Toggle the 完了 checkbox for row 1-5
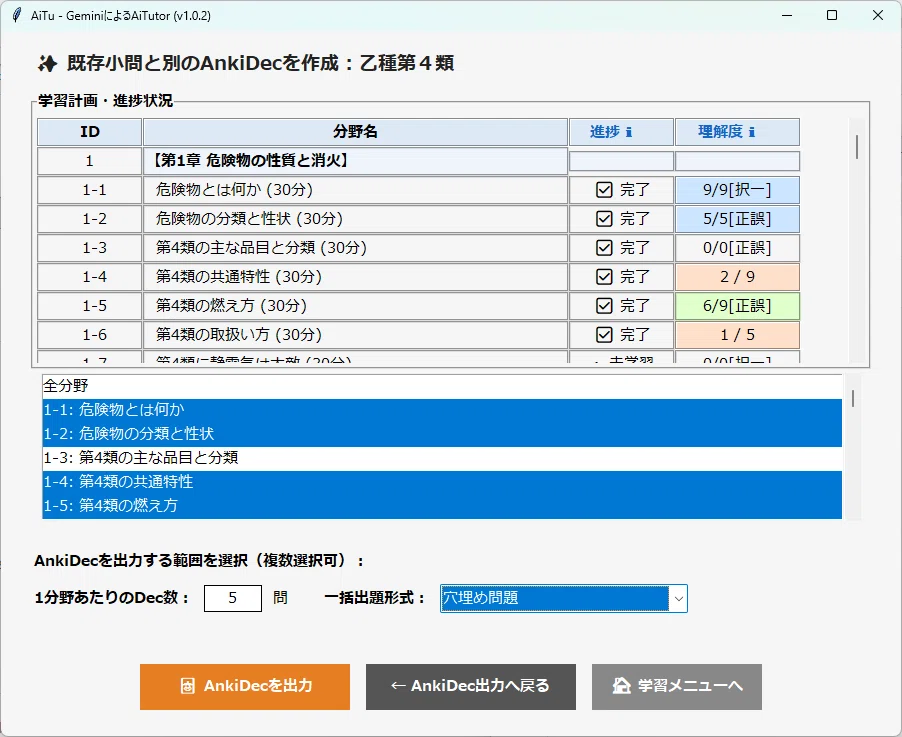The width and height of the screenshot is (902, 737). click(x=604, y=306)
